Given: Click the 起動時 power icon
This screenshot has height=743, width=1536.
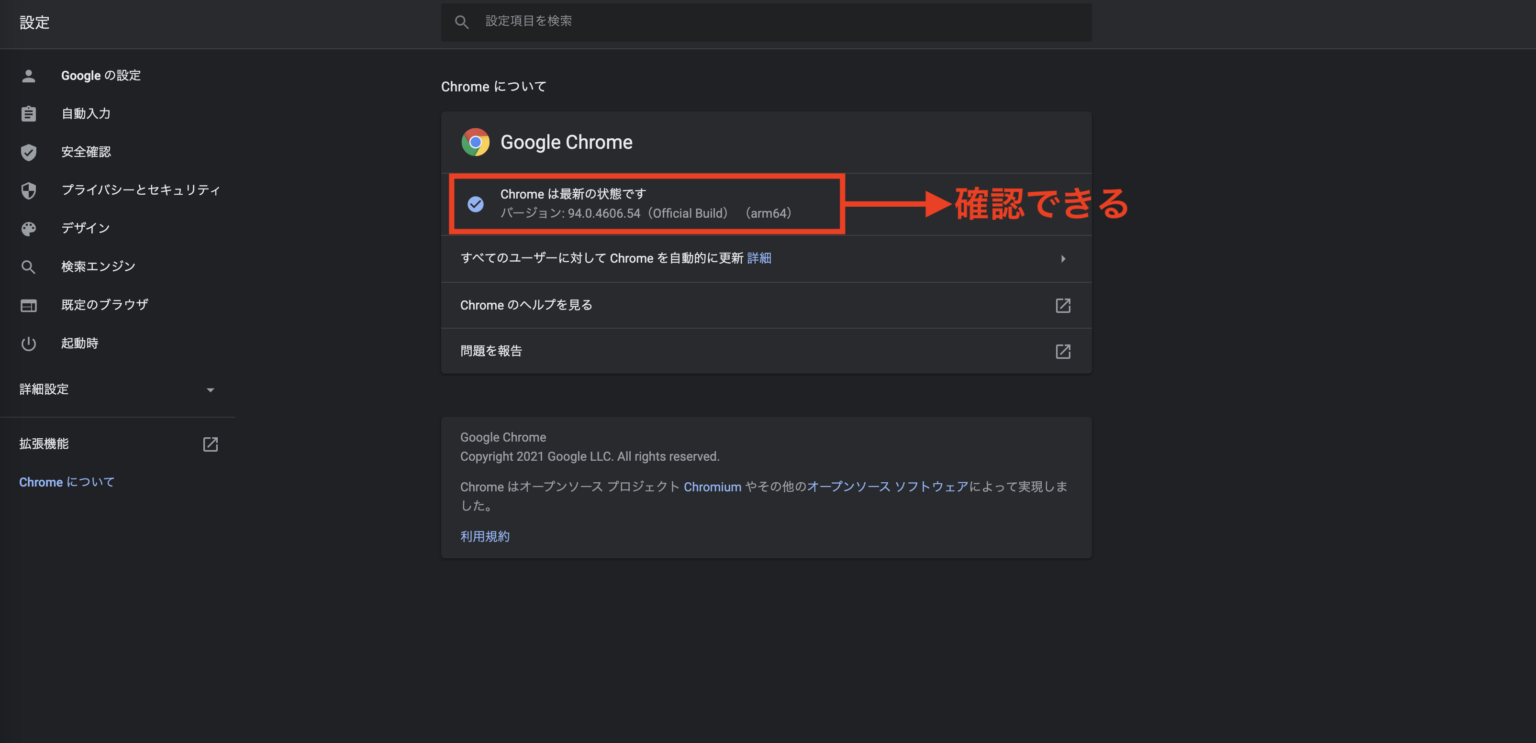Looking at the screenshot, I should point(28,343).
